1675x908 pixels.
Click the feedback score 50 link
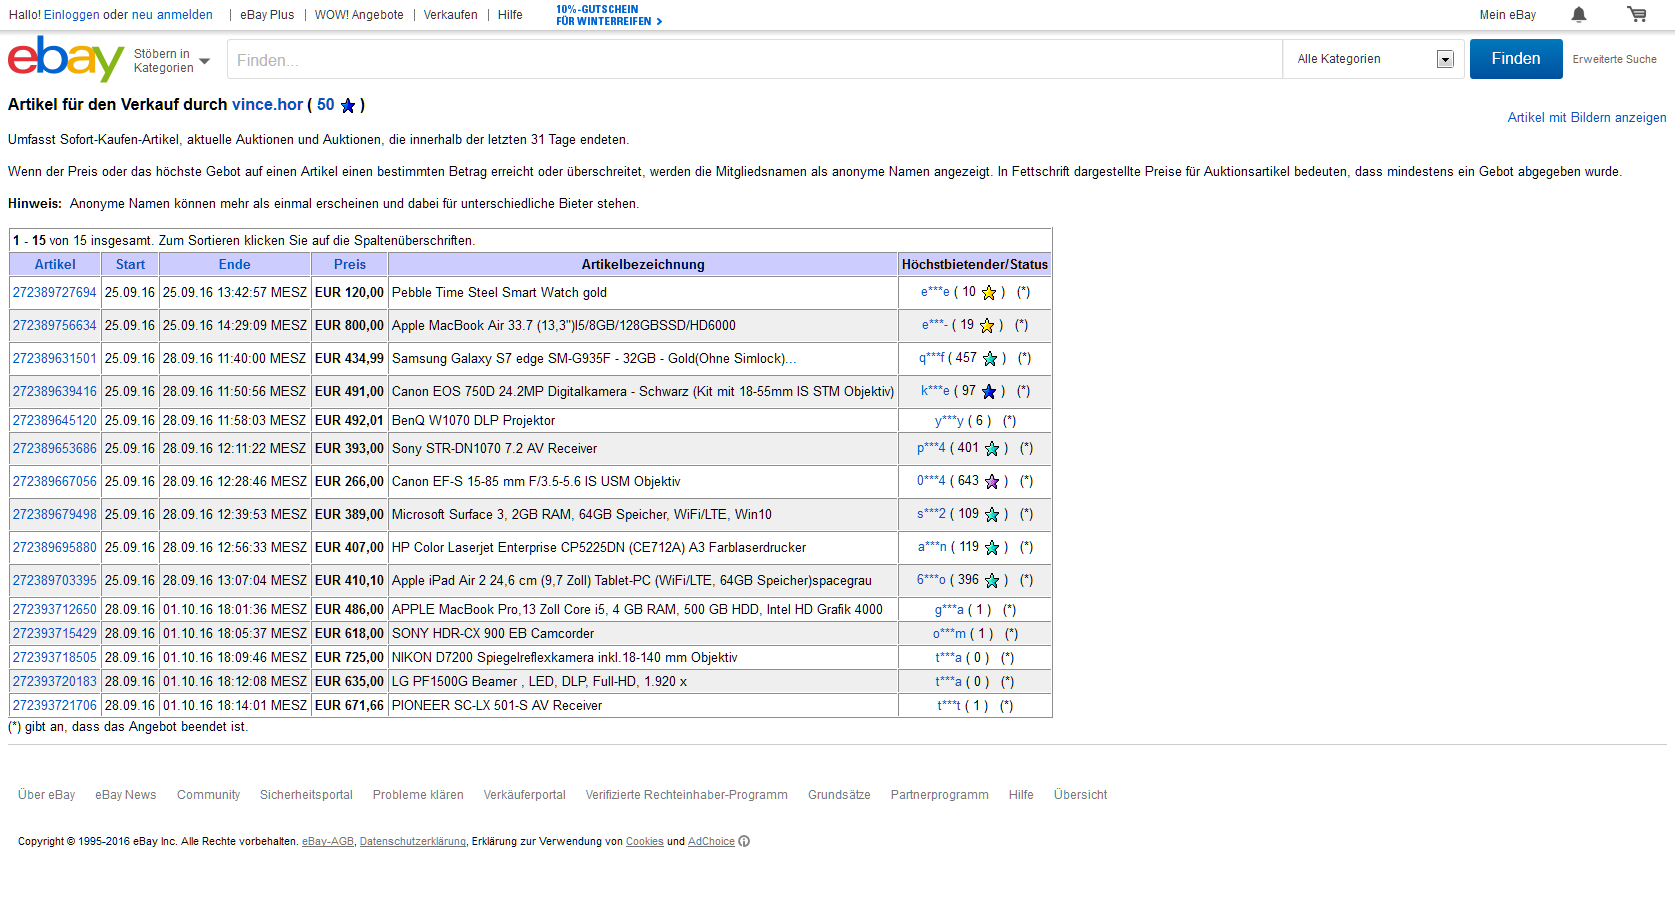click(x=326, y=105)
